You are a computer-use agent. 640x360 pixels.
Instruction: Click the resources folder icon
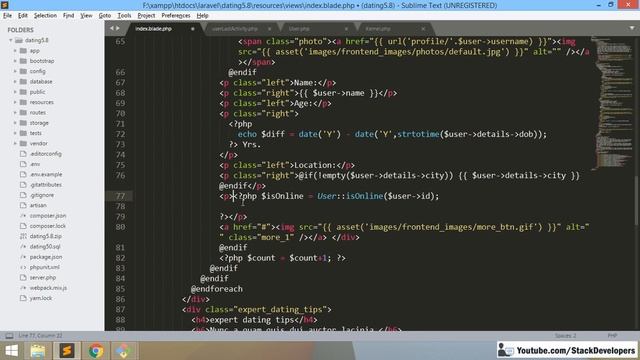coord(23,102)
